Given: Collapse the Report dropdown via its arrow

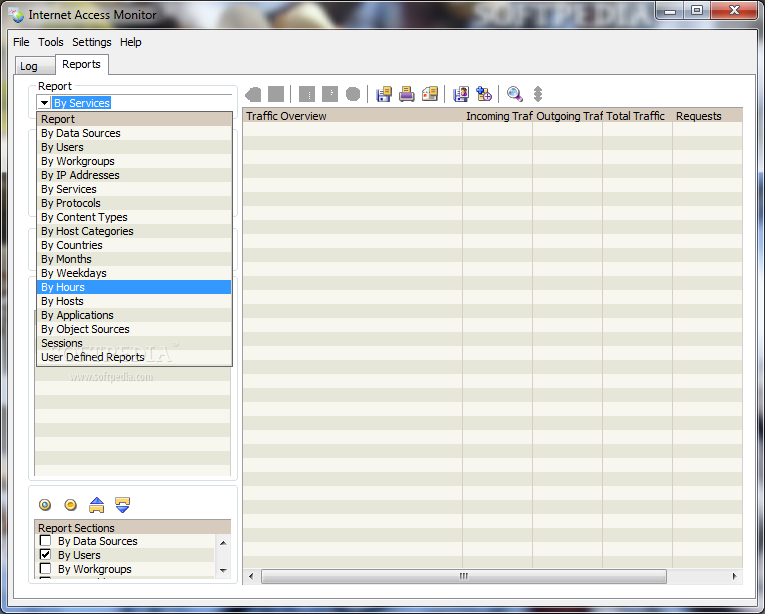Looking at the screenshot, I should click(44, 103).
